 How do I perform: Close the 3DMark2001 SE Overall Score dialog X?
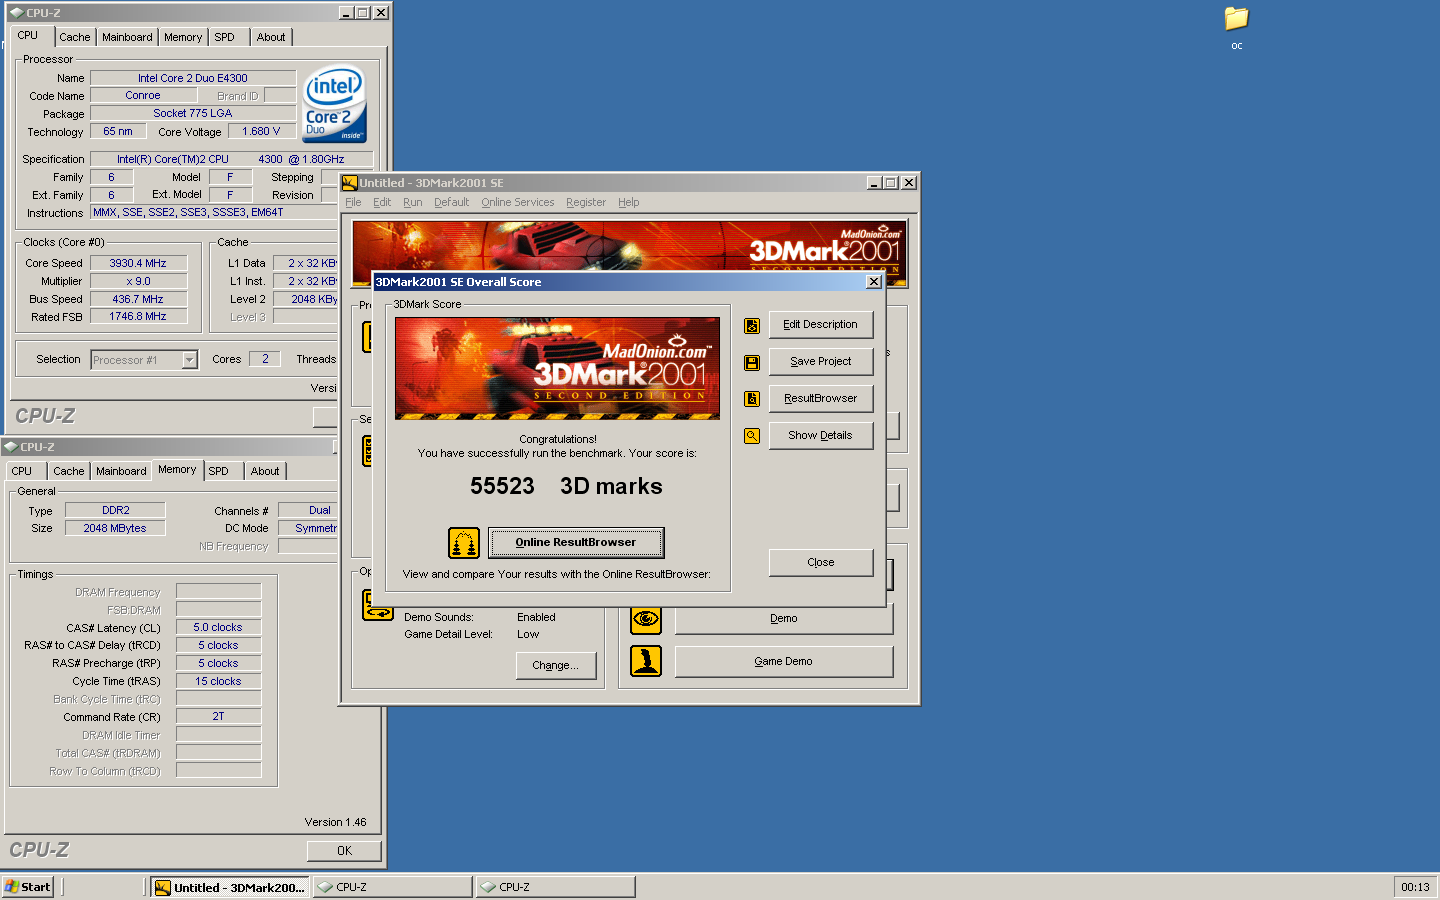874,282
